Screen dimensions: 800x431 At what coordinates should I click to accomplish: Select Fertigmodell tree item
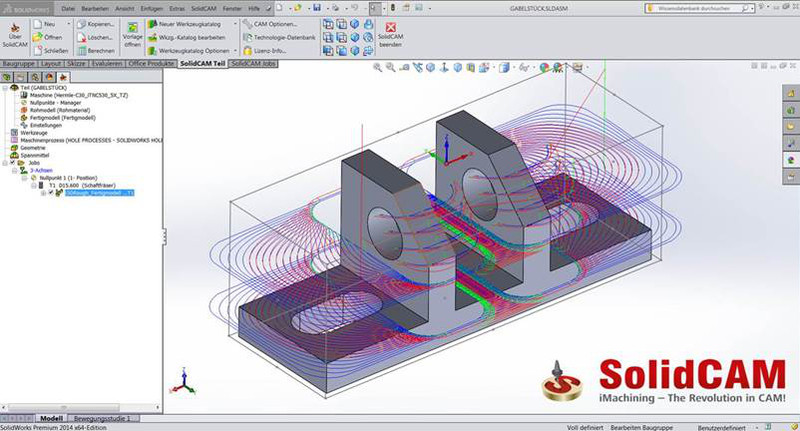[x=62, y=118]
